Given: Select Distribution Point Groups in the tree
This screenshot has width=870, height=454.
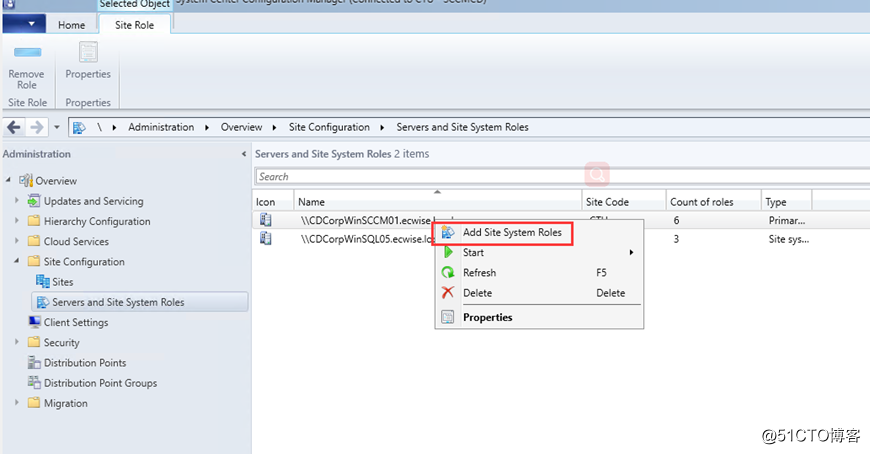Looking at the screenshot, I should click(100, 383).
